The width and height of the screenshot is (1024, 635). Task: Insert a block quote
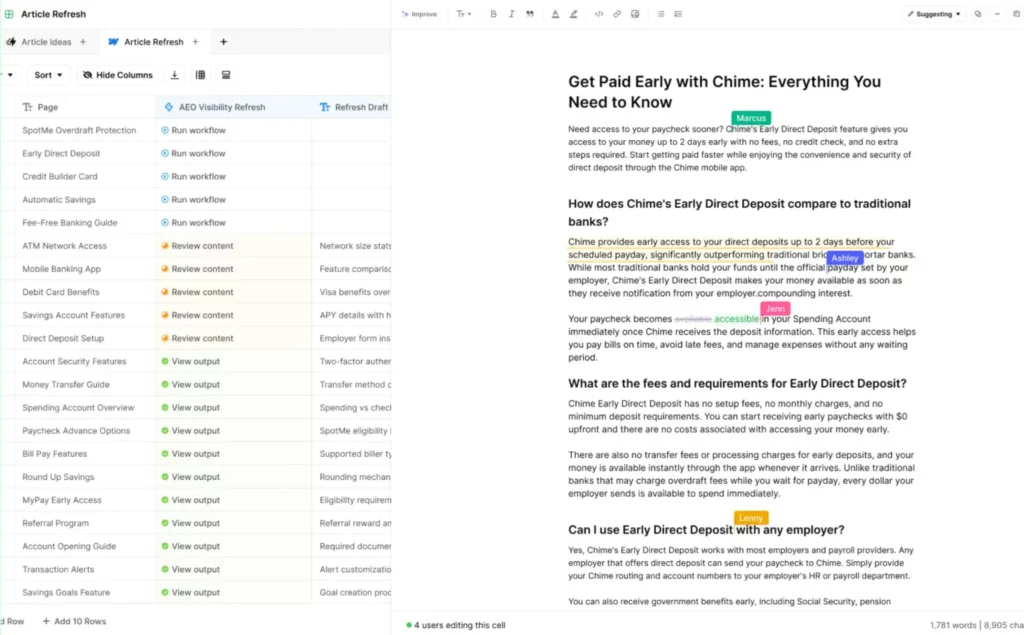click(x=530, y=14)
